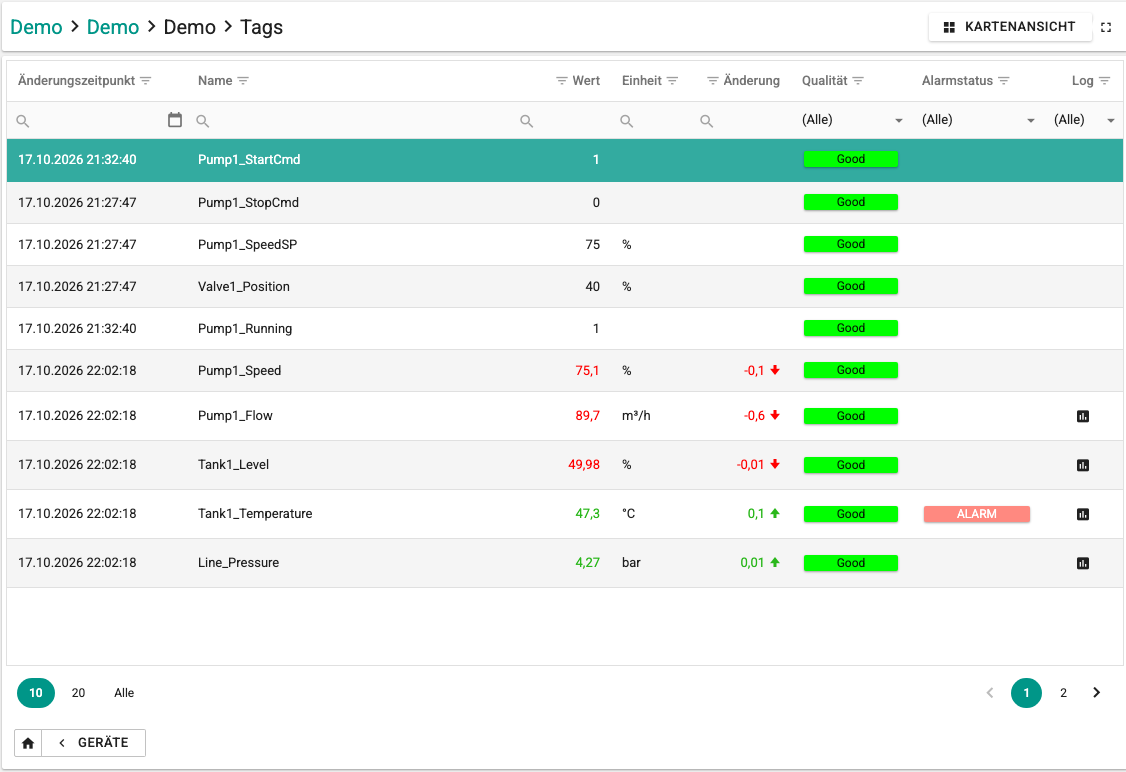
Task: Show Alle rows per page
Action: (x=124, y=693)
